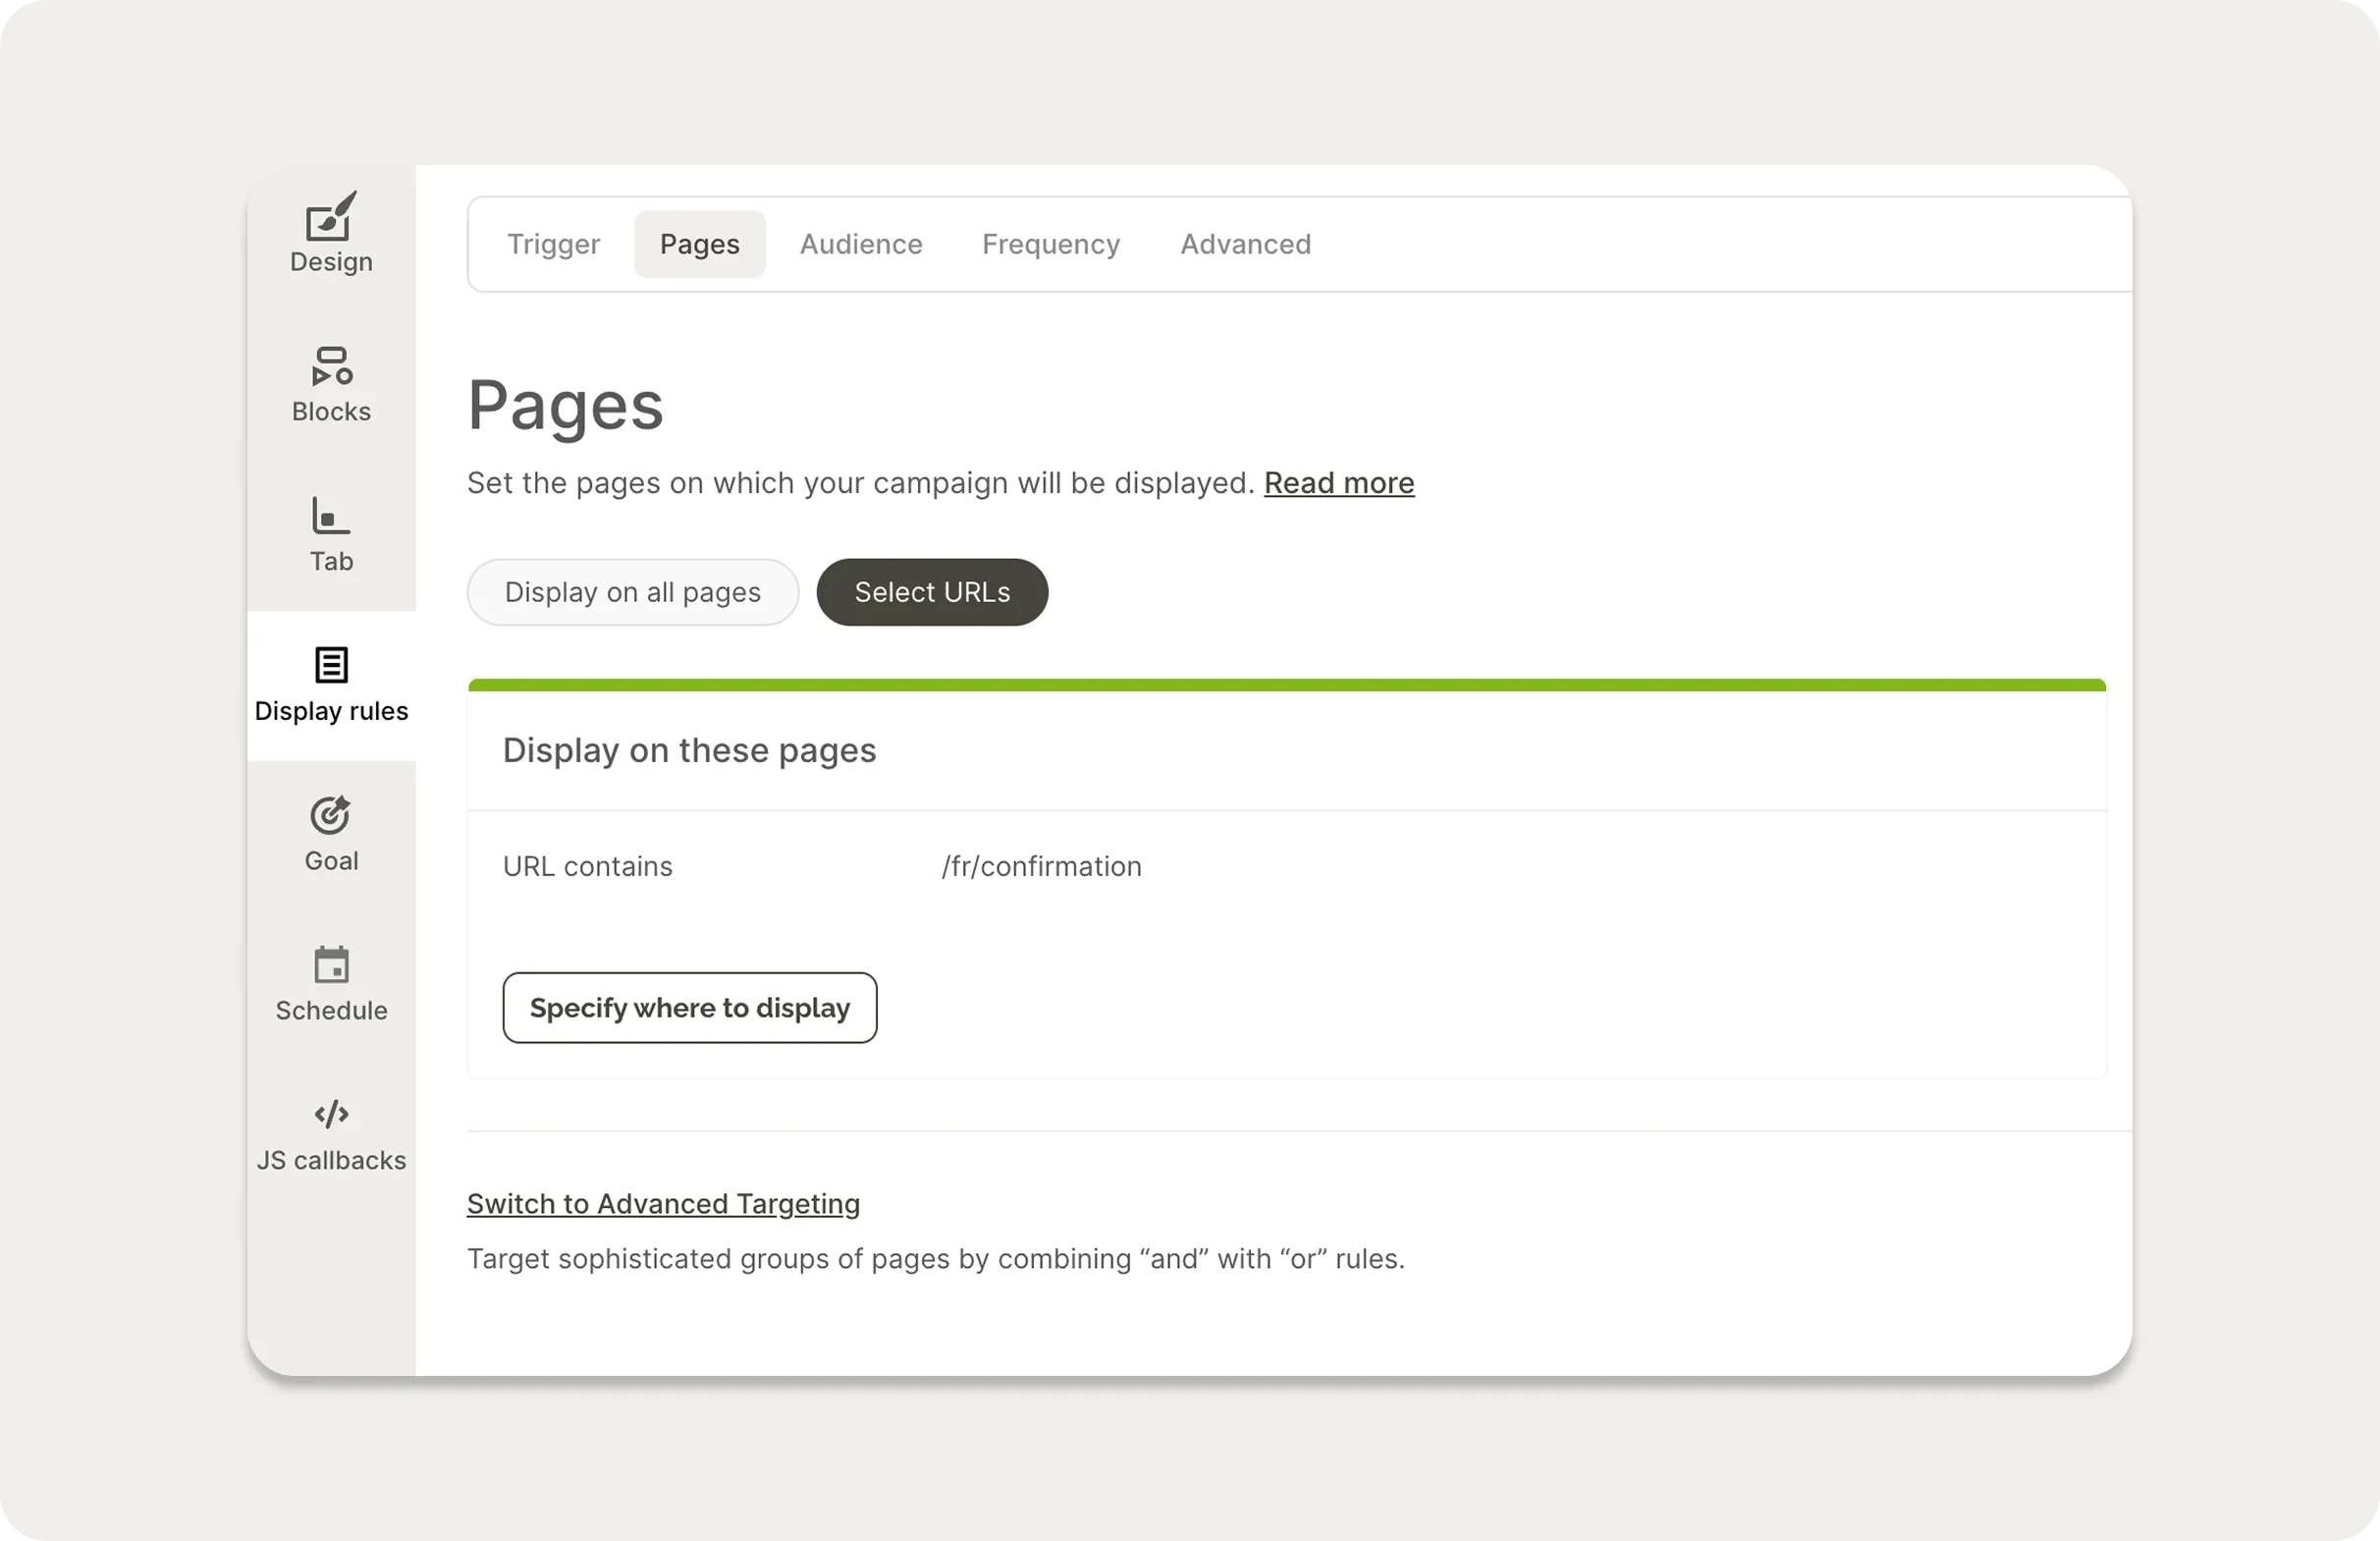Click the green progress bar above the panel
This screenshot has width=2380, height=1541.
click(1286, 683)
